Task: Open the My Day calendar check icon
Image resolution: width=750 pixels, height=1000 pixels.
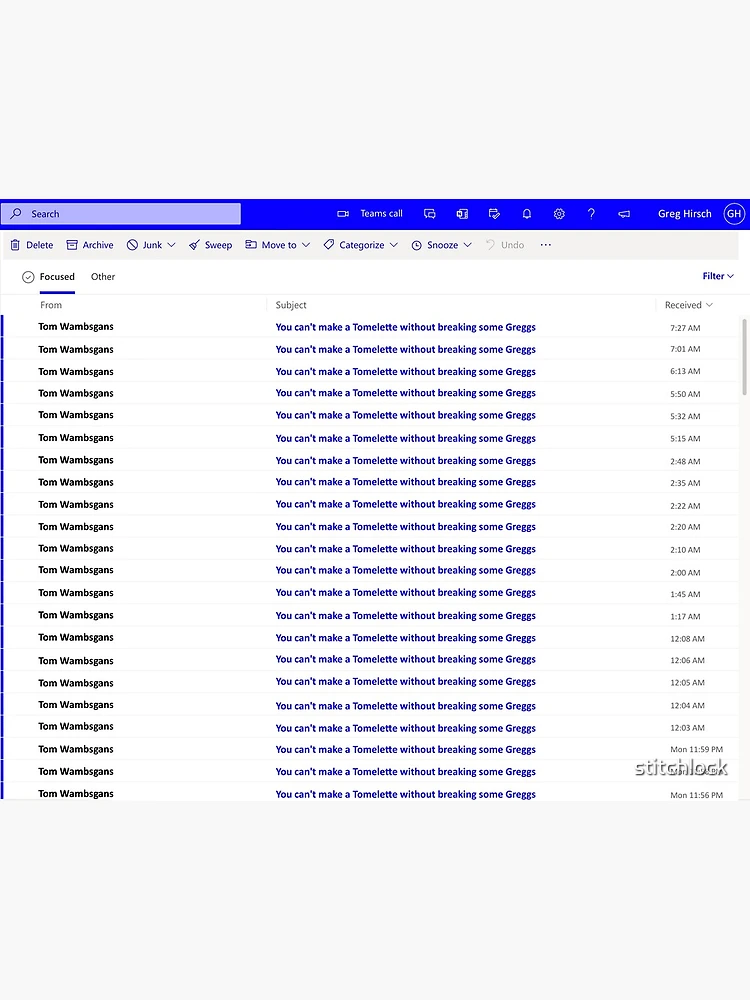Action: pos(494,214)
